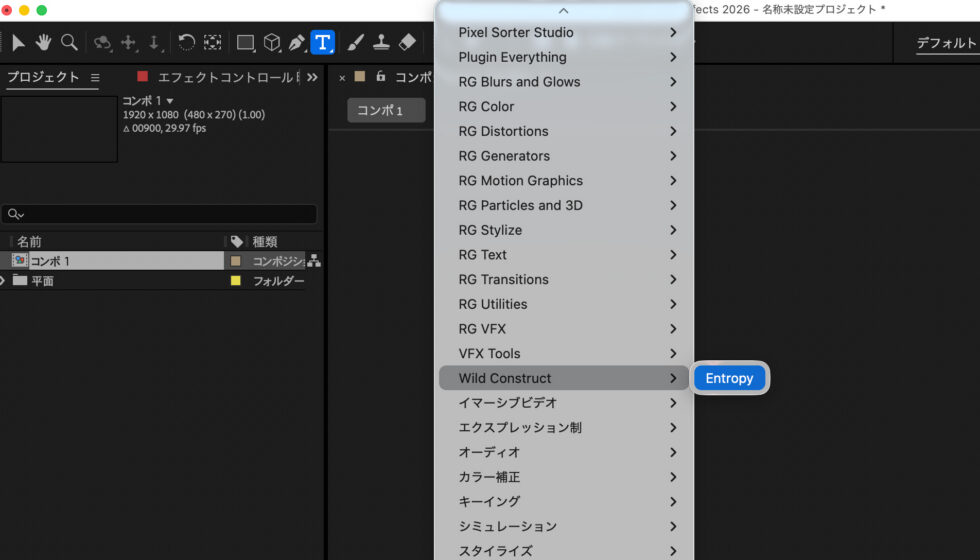Open the Plugin Everything submenu
The height and width of the screenshot is (560, 980).
566,57
